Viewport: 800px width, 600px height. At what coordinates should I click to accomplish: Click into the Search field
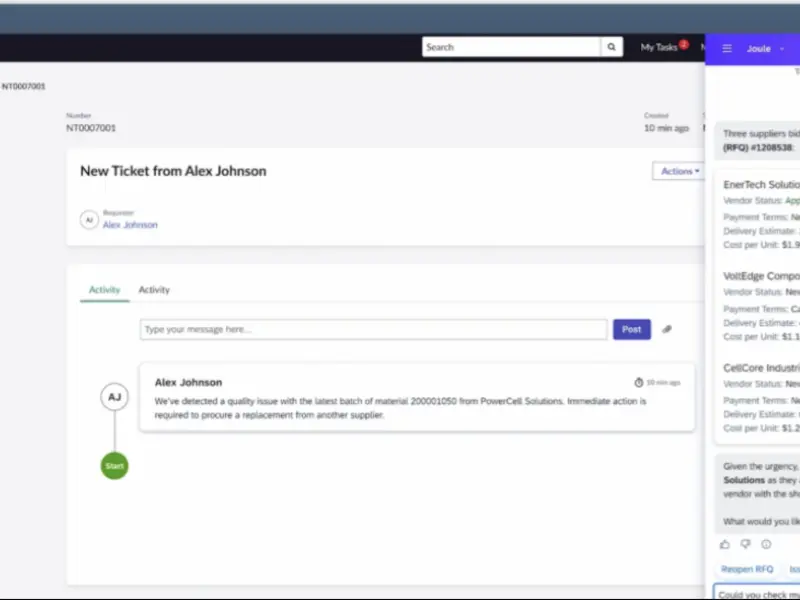coord(511,47)
